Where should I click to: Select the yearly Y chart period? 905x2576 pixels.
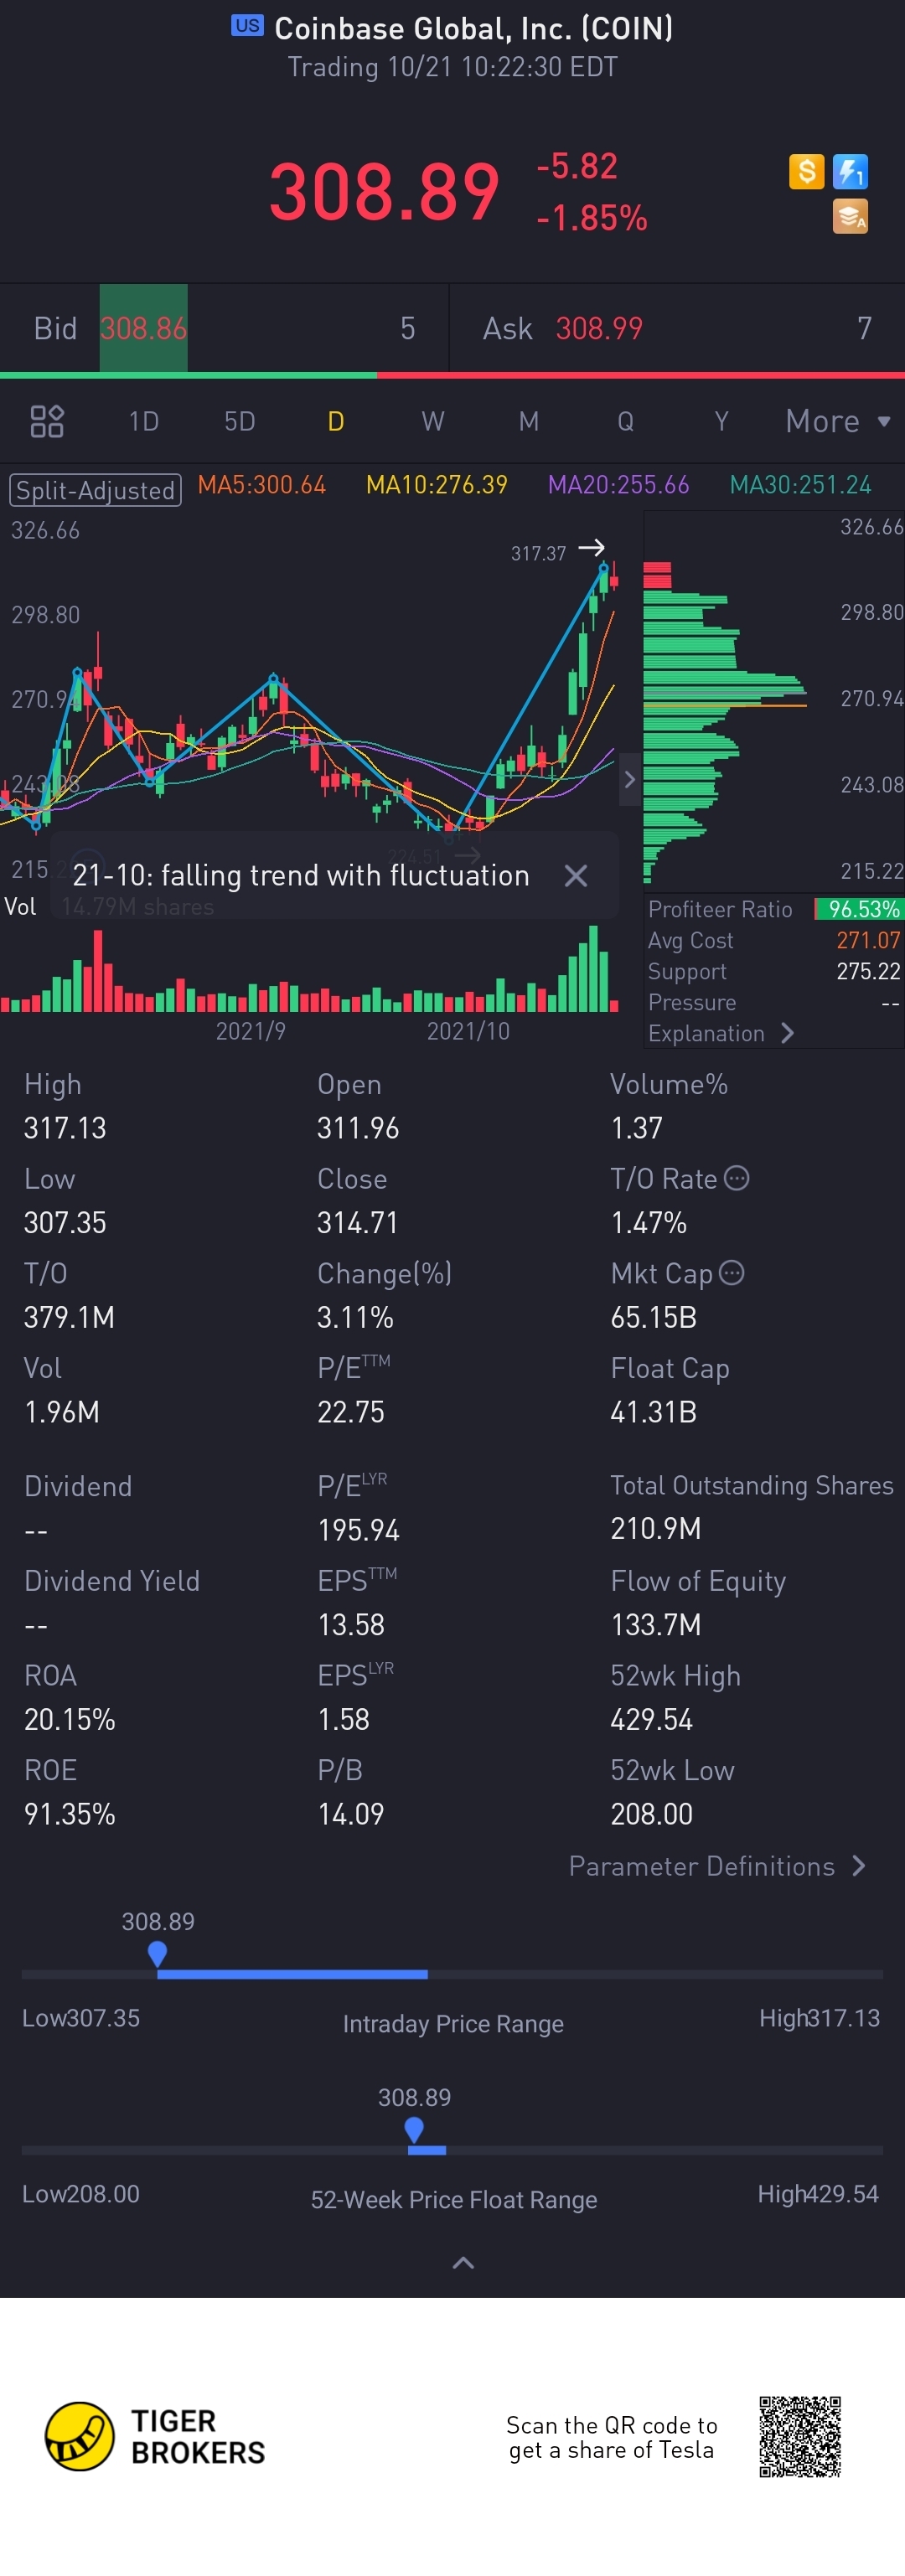tap(721, 421)
